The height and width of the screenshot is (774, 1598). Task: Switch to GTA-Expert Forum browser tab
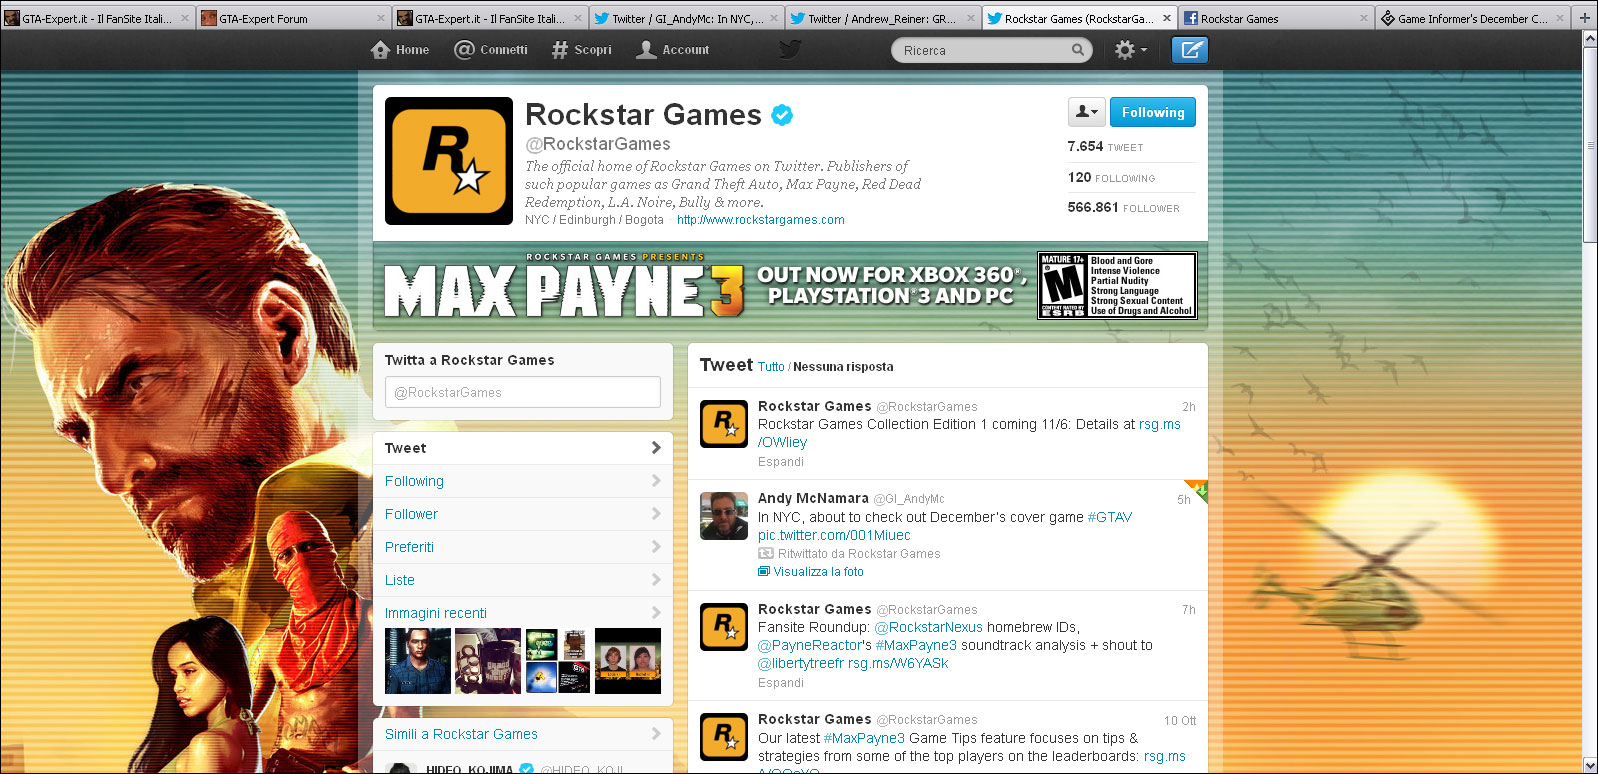292,17
